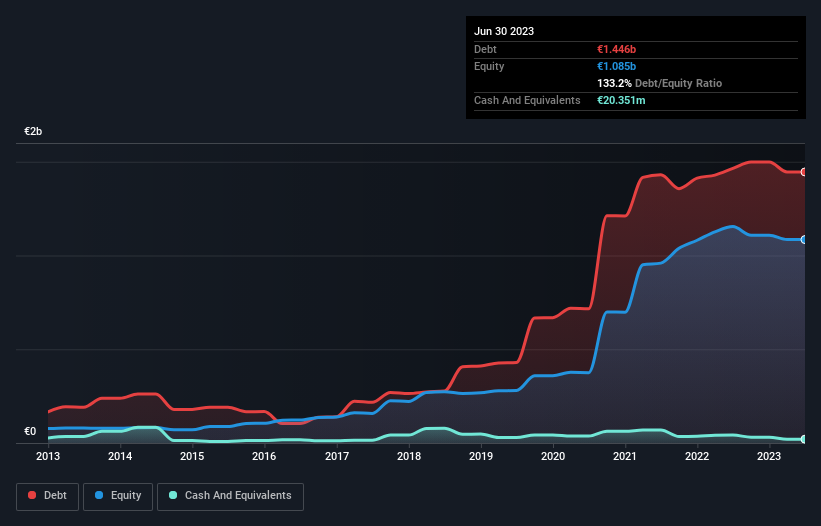821x526 pixels.
Task: Click the 2016 x-axis label
Action: (264, 456)
